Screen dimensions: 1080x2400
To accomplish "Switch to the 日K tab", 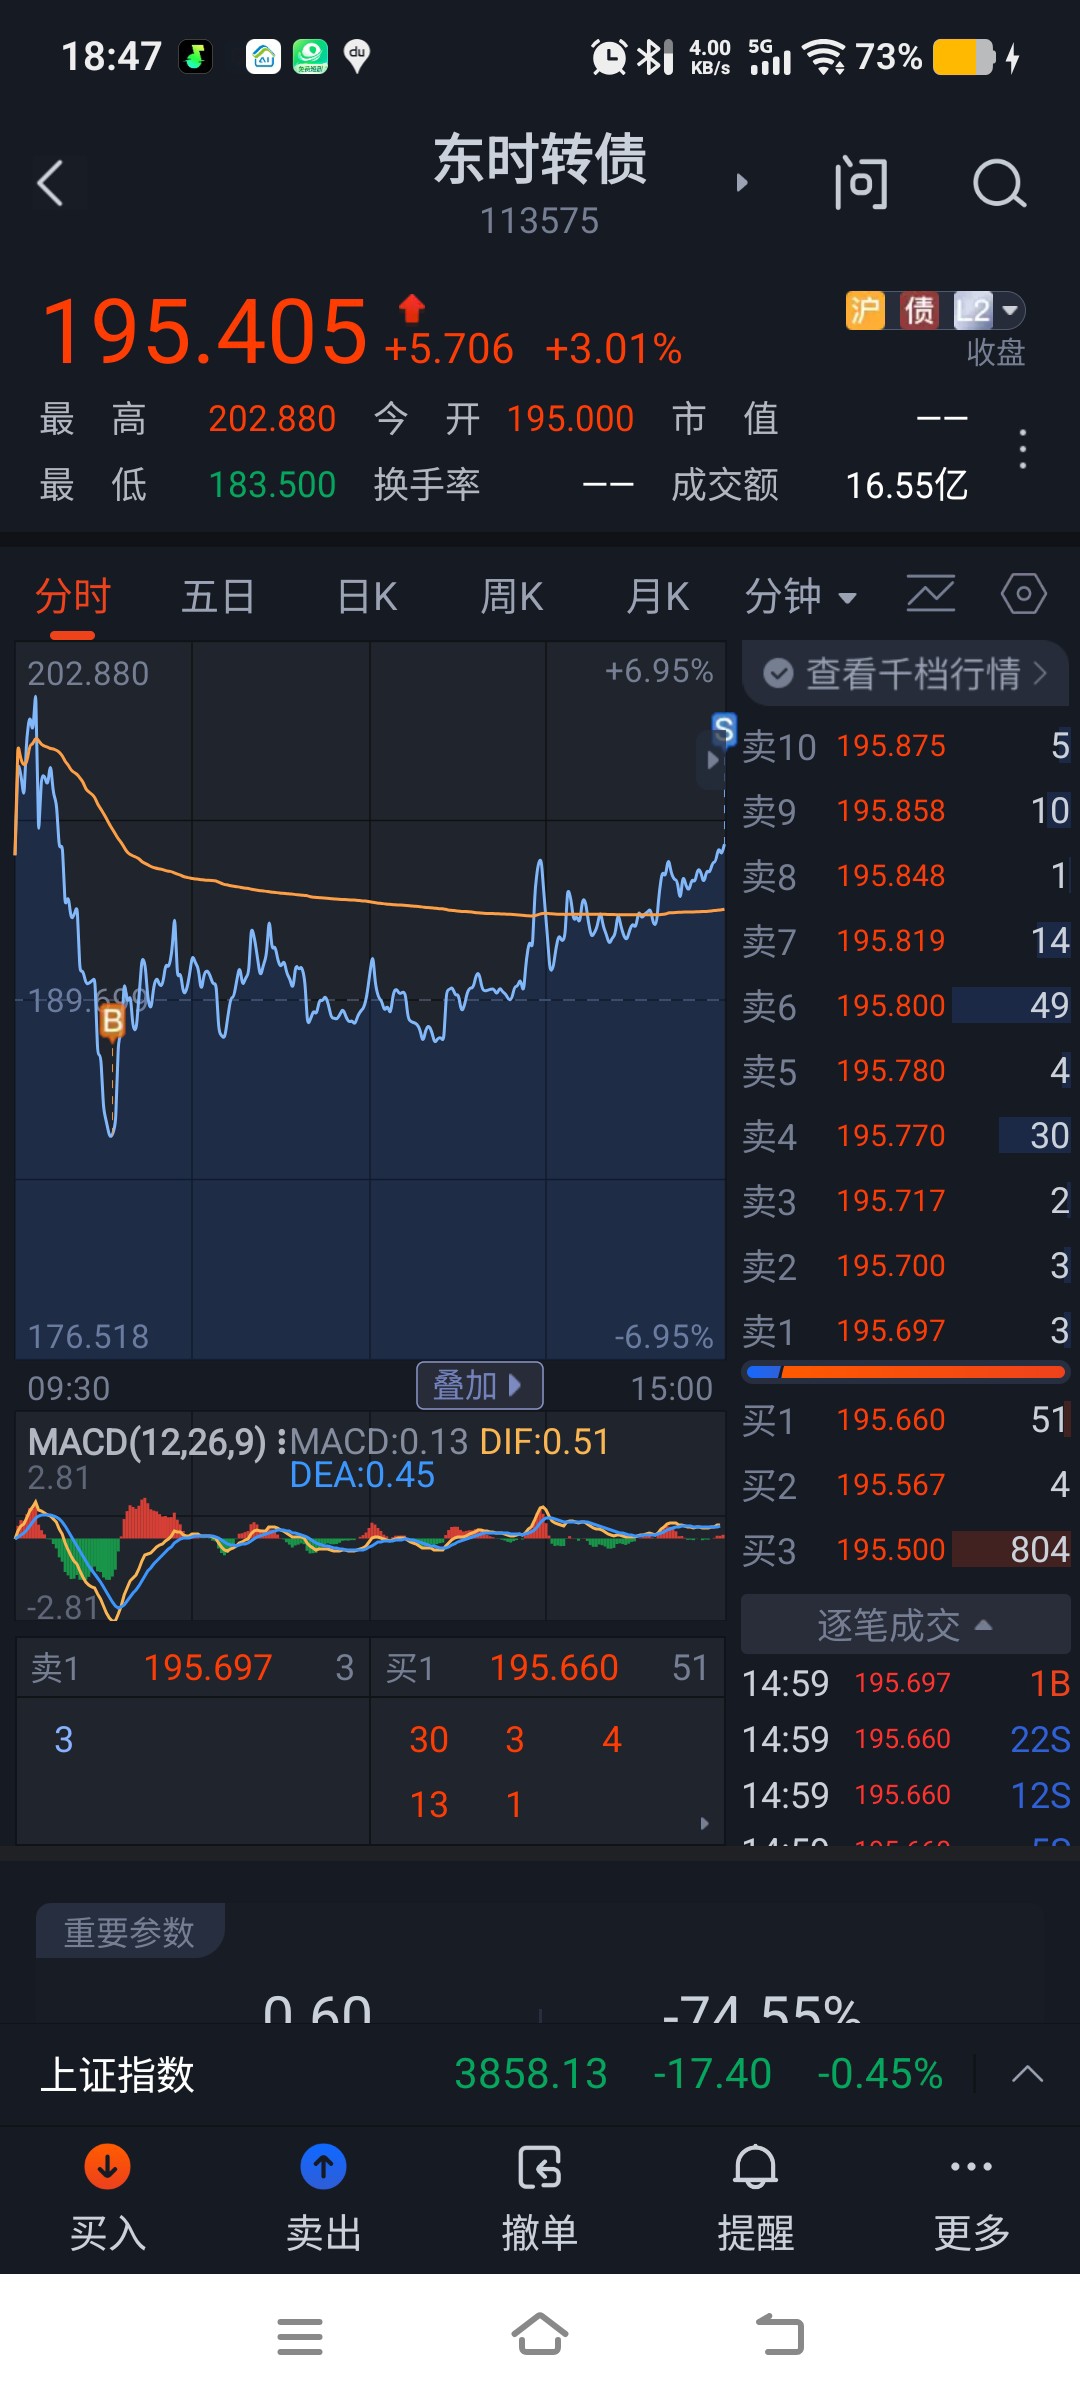I will tap(367, 597).
